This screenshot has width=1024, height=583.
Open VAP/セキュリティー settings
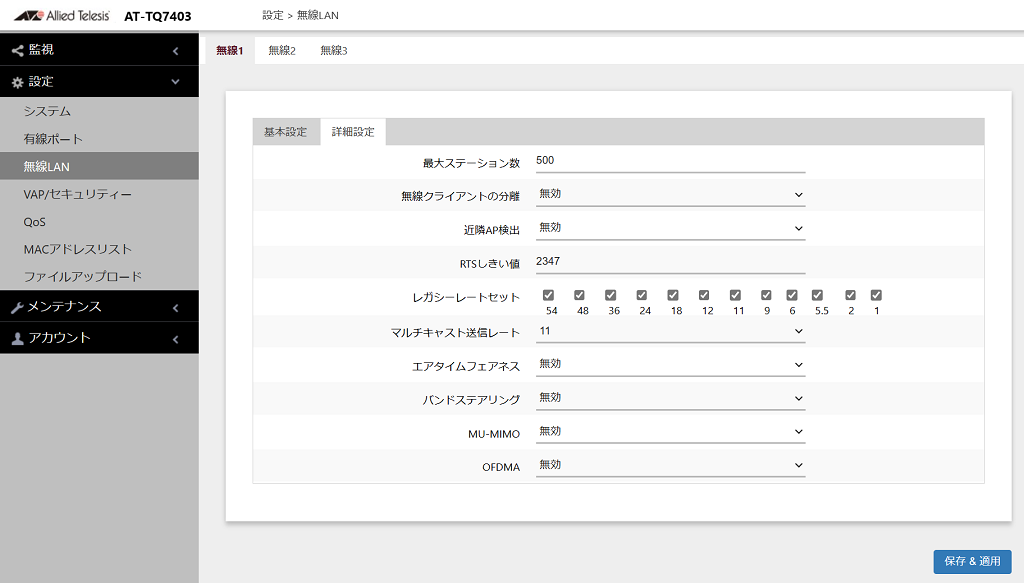[x=99, y=194]
